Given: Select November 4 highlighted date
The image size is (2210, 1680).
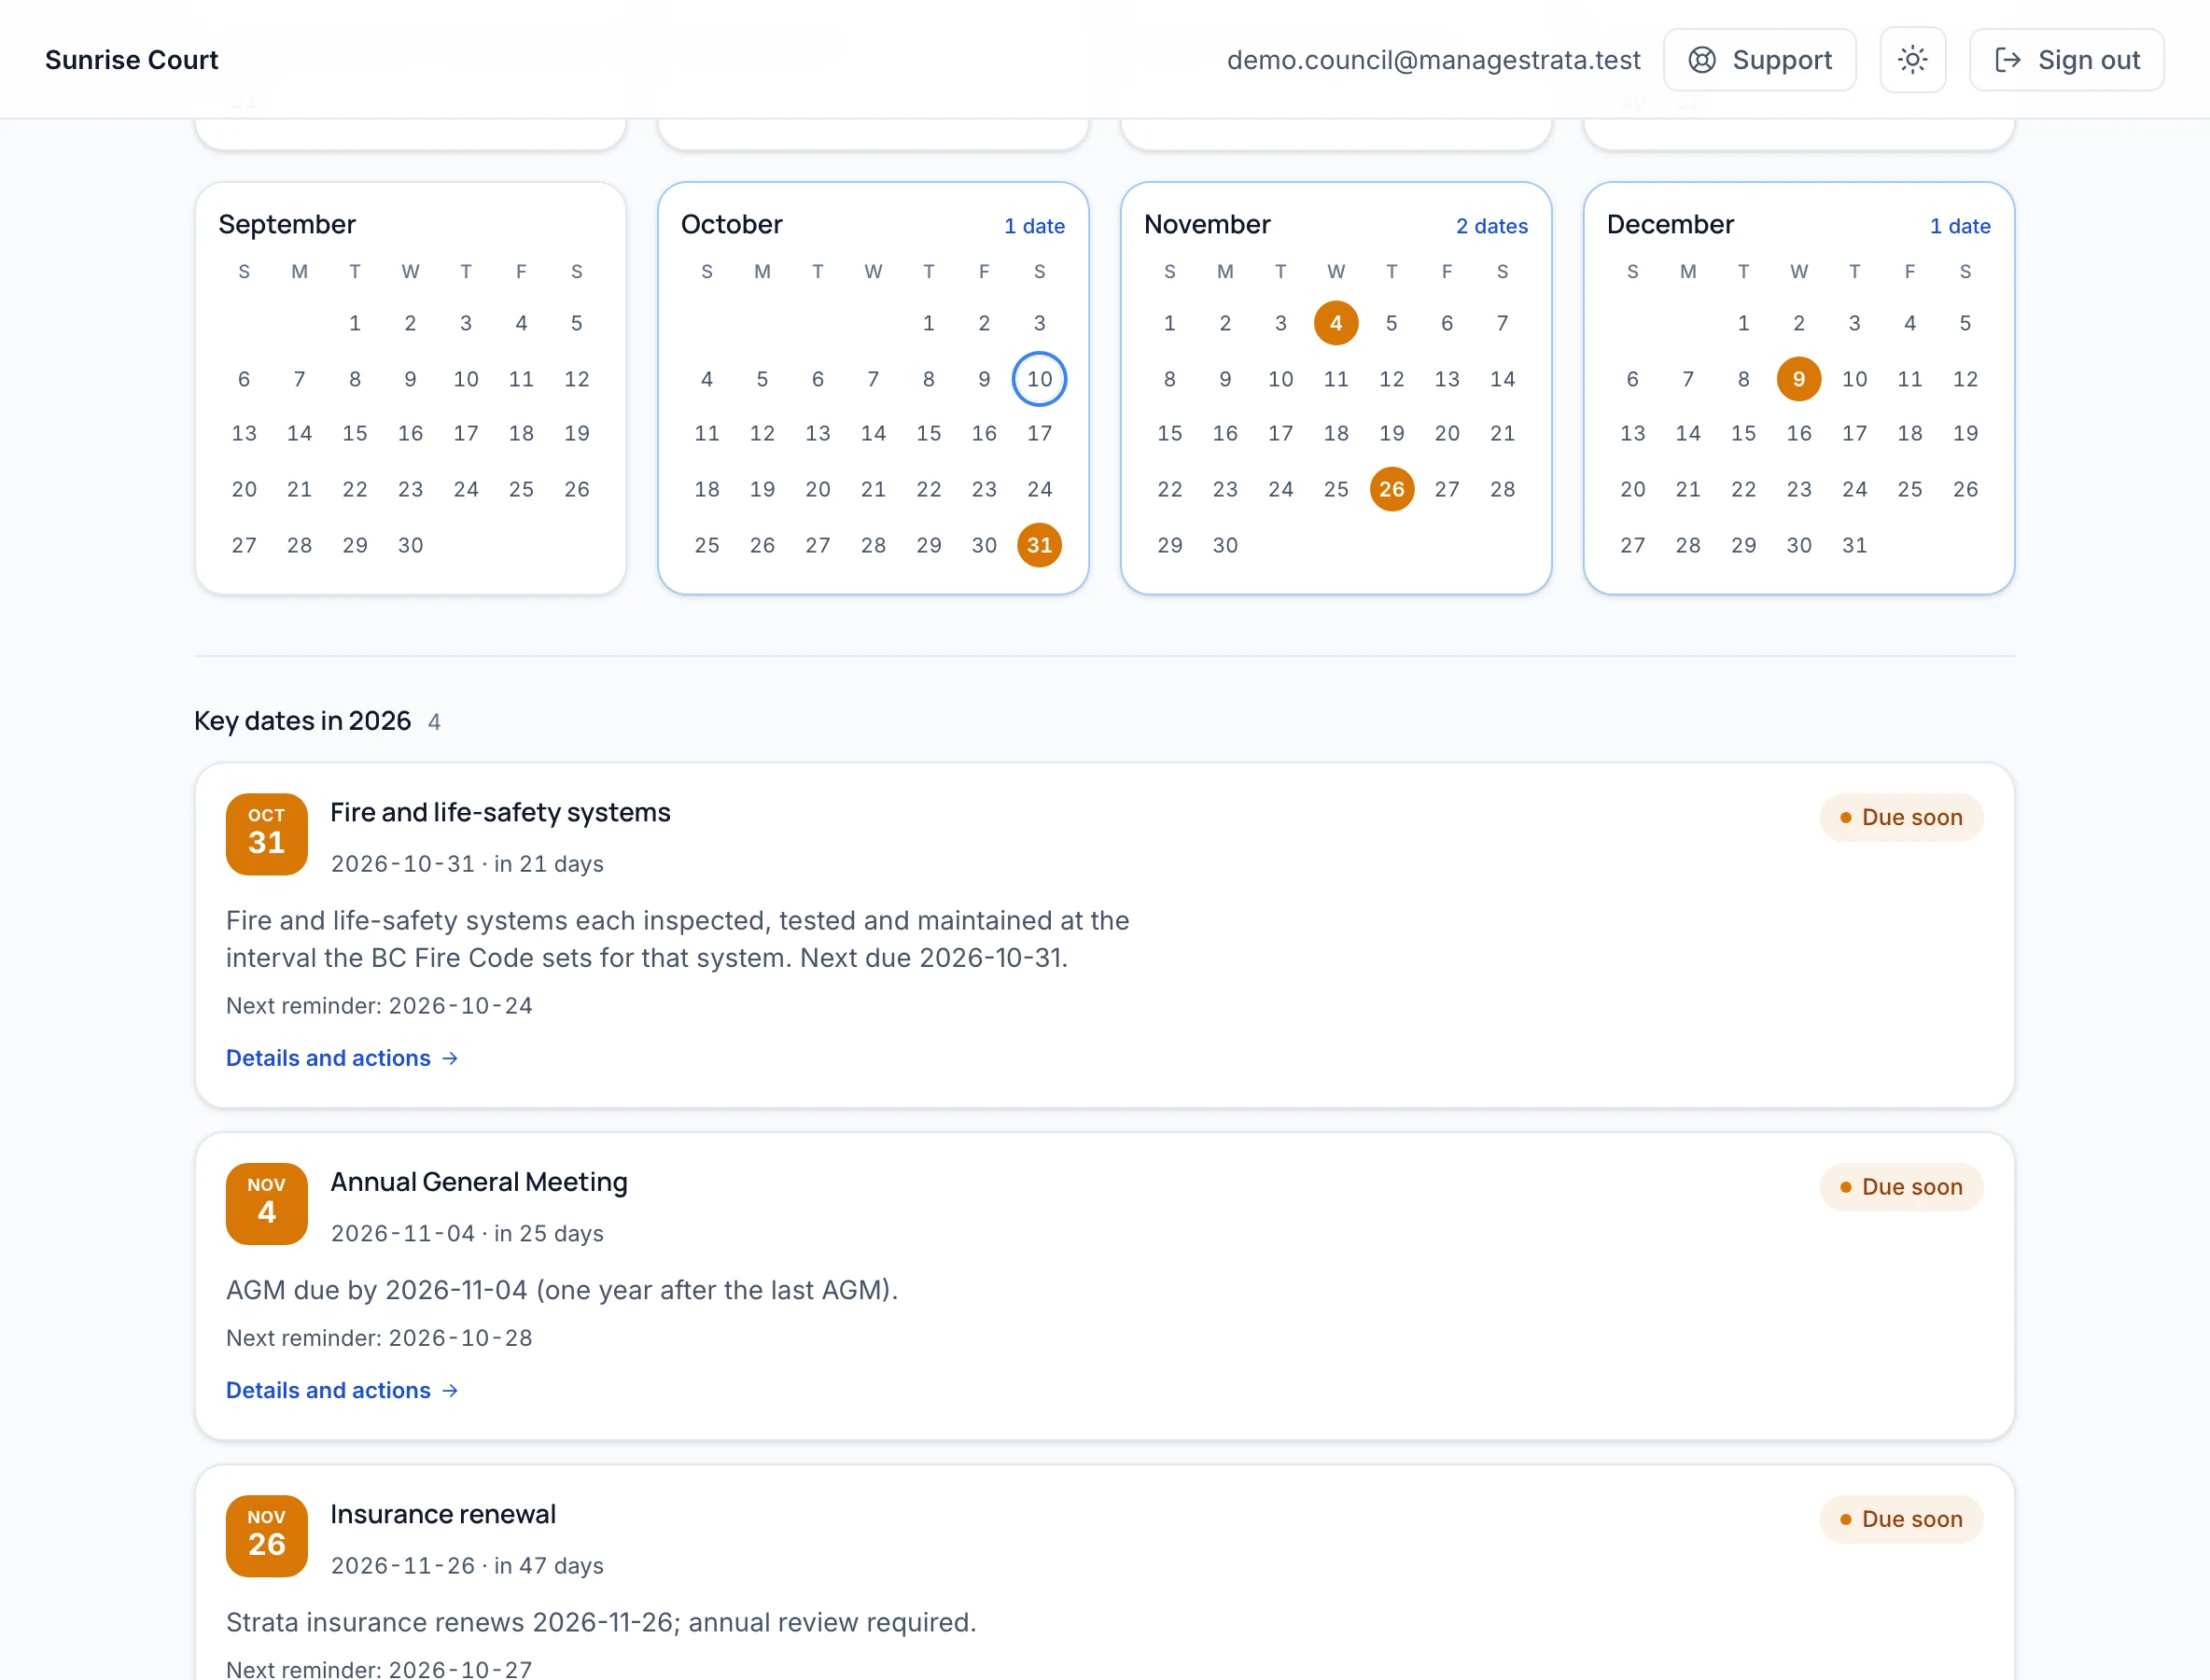Looking at the screenshot, I should pos(1335,323).
